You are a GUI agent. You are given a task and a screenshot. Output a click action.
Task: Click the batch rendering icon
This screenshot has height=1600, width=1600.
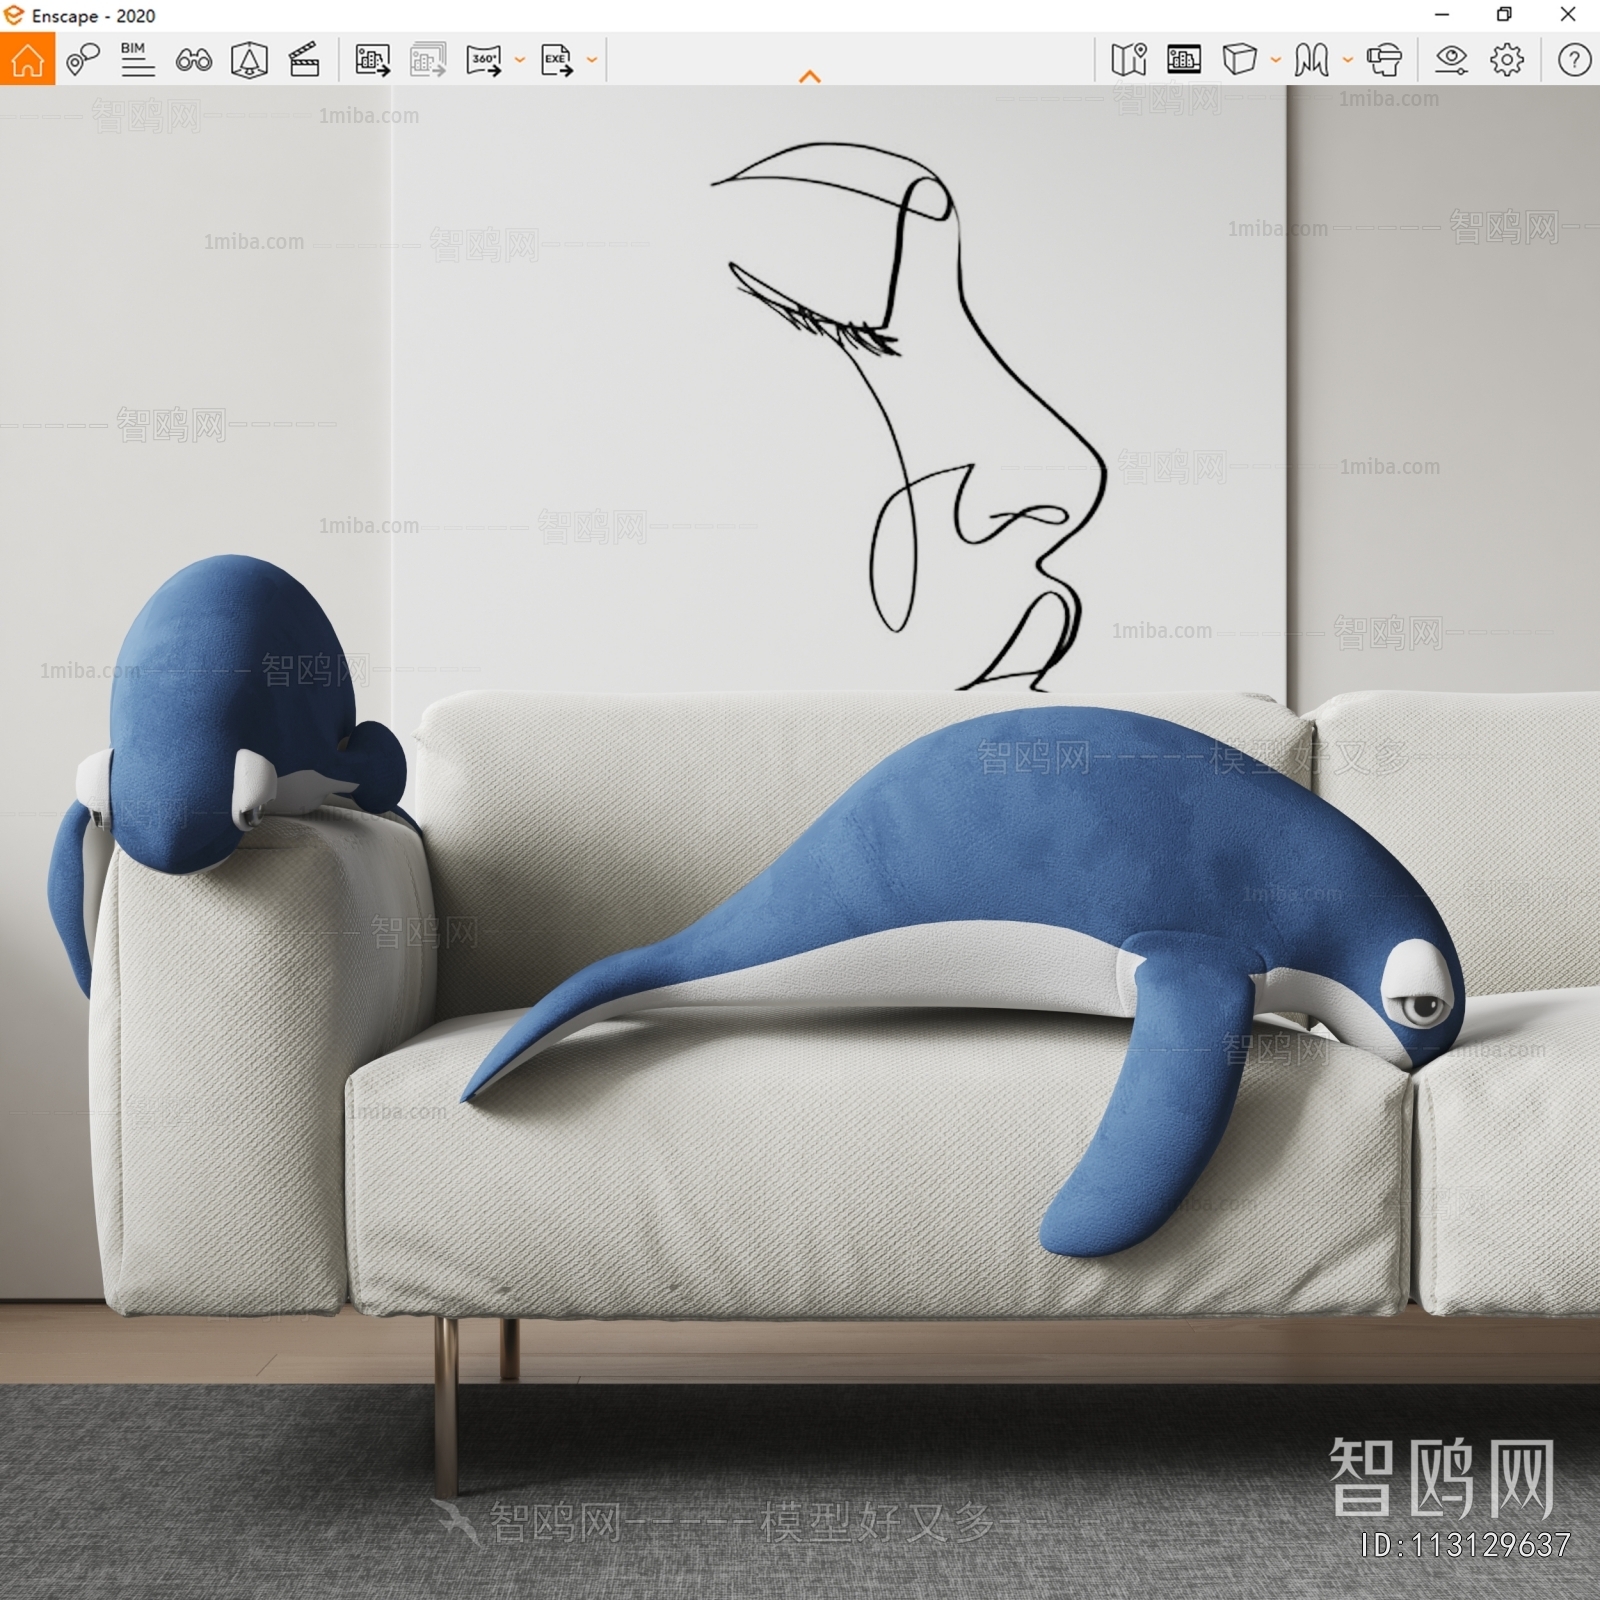click(x=428, y=60)
